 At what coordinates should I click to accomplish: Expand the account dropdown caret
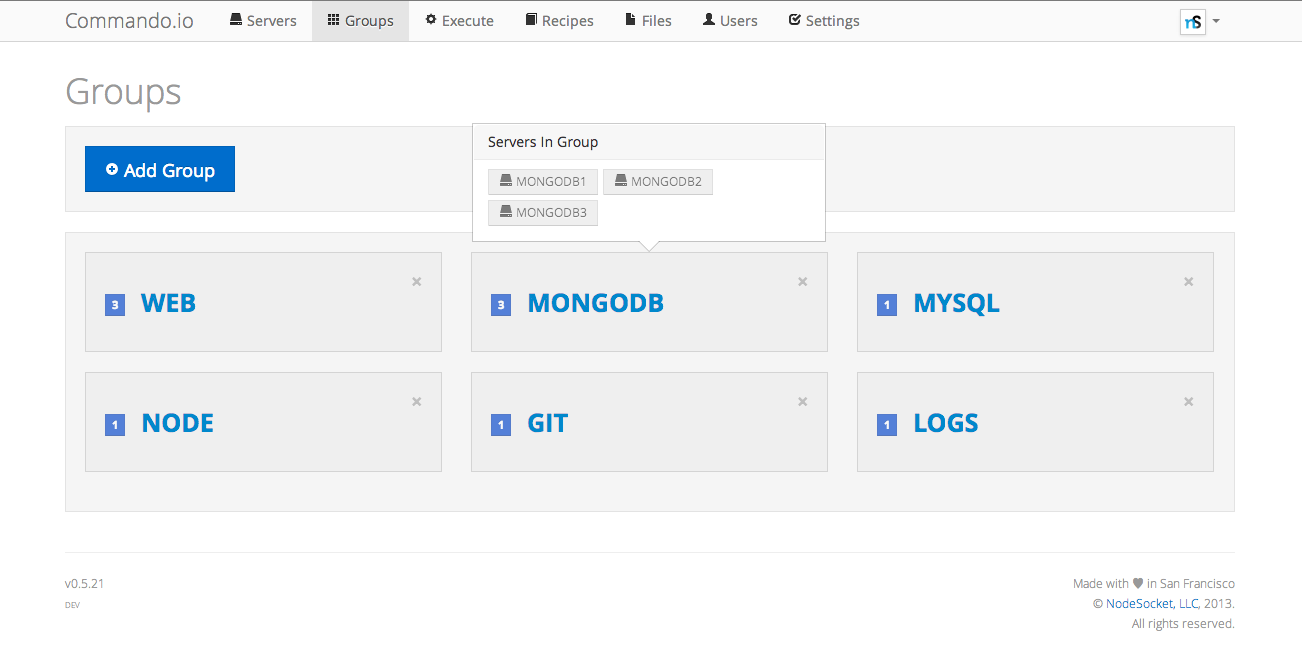(1216, 20)
